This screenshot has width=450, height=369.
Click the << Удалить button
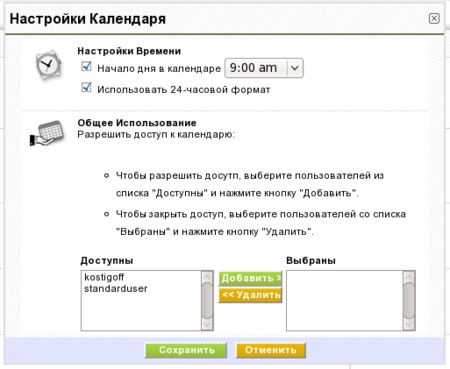250,295
